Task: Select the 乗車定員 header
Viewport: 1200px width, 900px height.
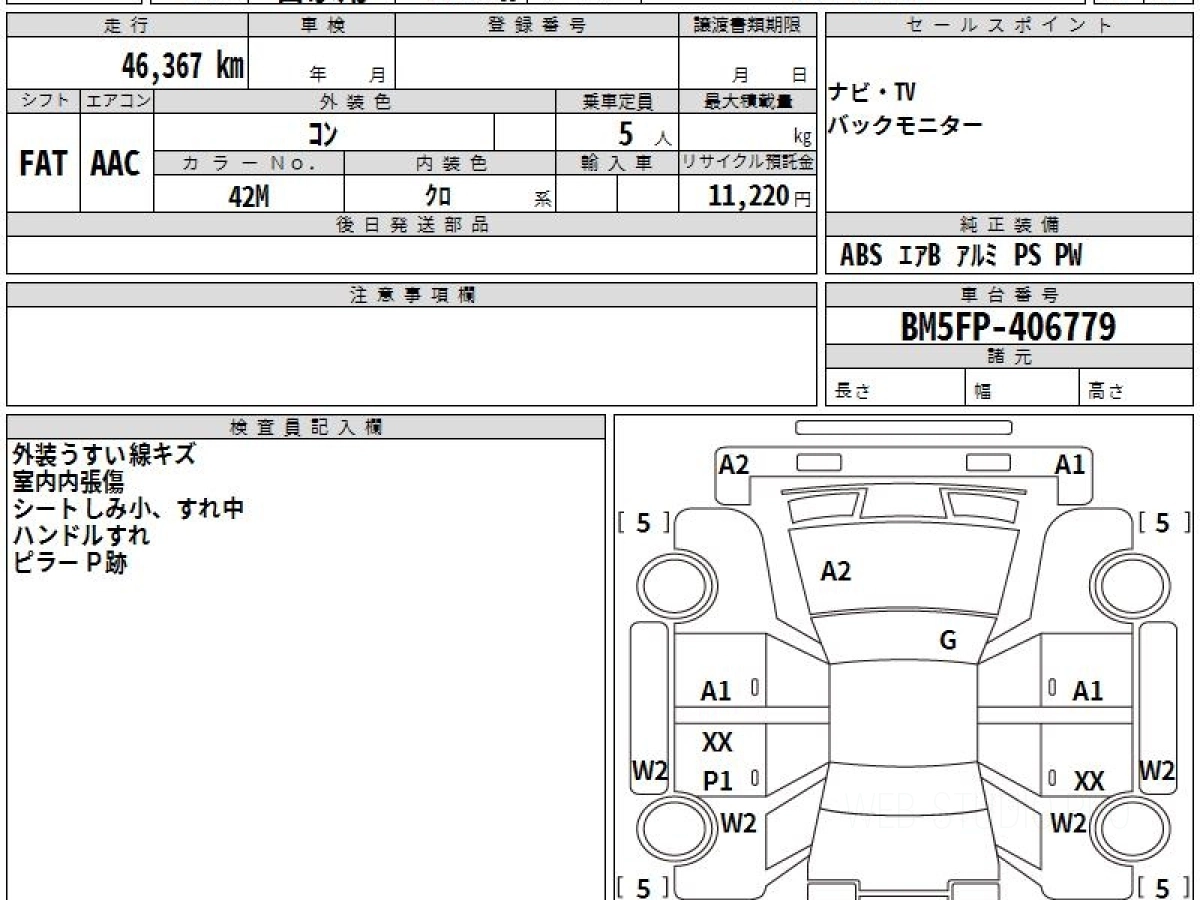Action: coord(617,101)
